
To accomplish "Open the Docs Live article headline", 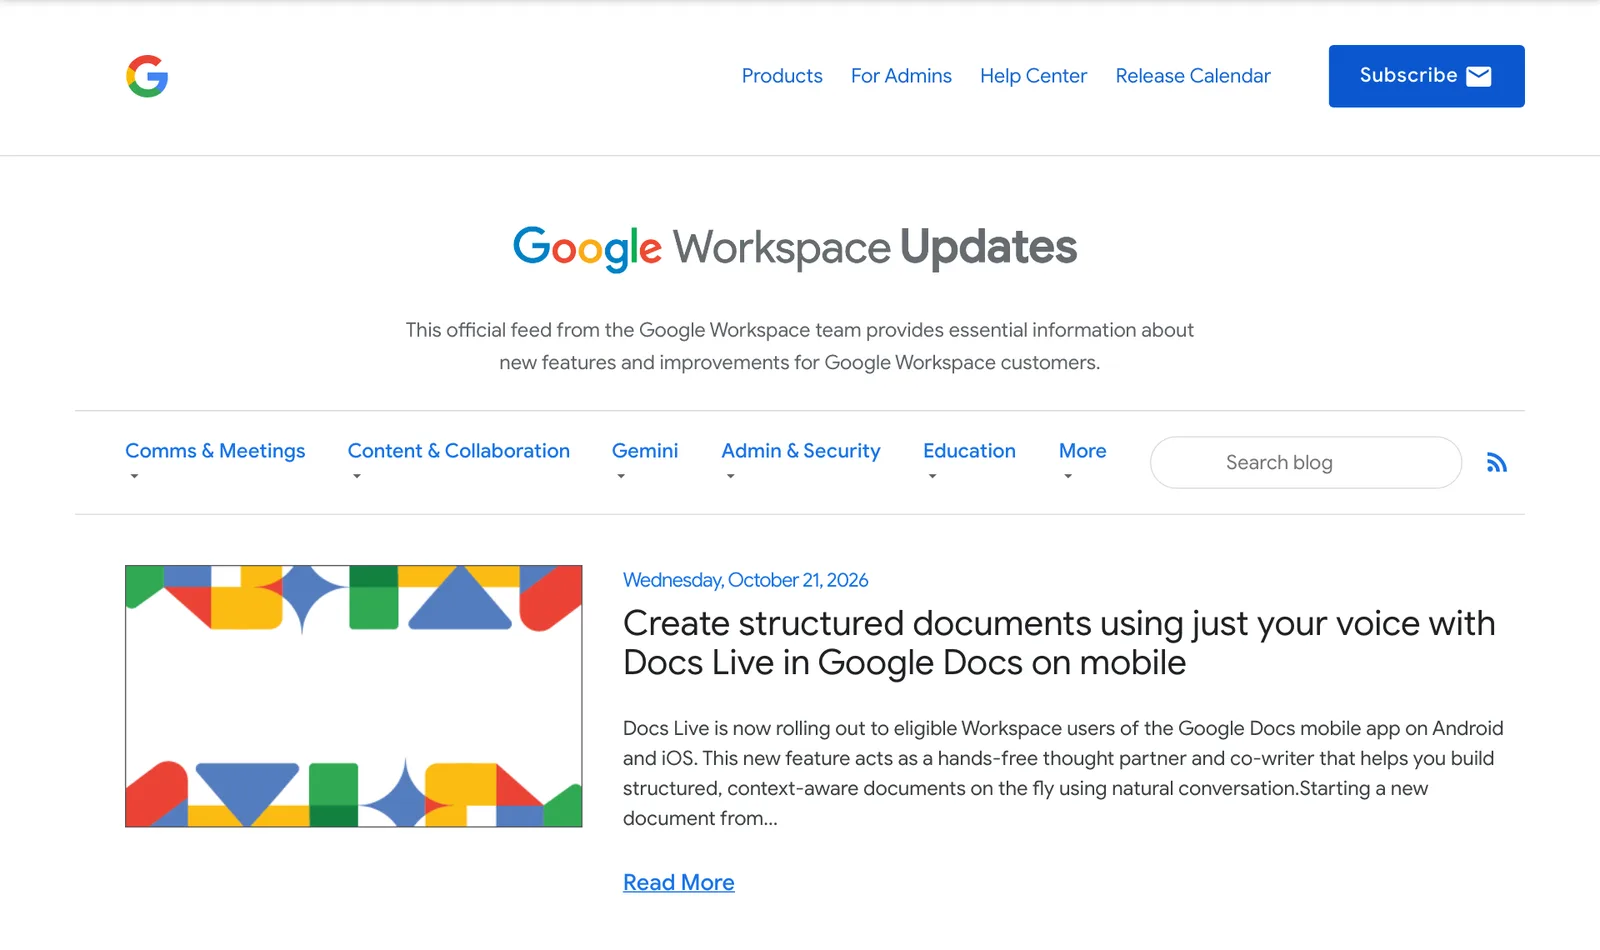I will [x=1059, y=643].
